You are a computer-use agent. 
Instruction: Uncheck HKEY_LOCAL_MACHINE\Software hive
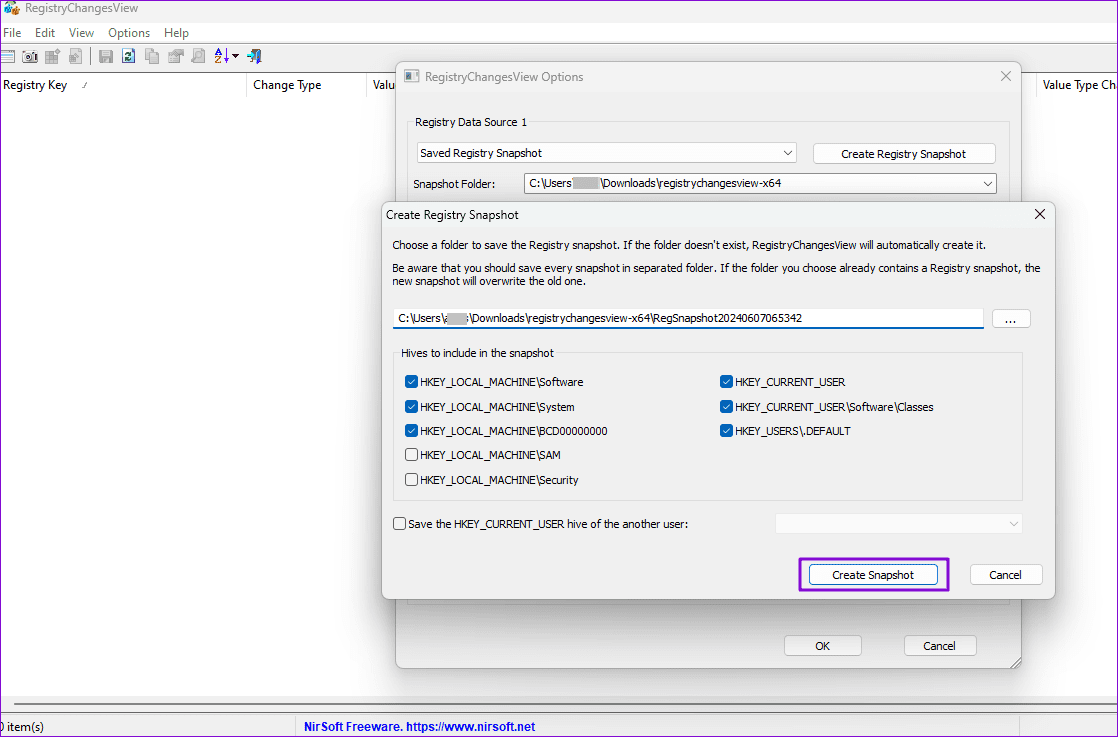pyautogui.click(x=411, y=382)
